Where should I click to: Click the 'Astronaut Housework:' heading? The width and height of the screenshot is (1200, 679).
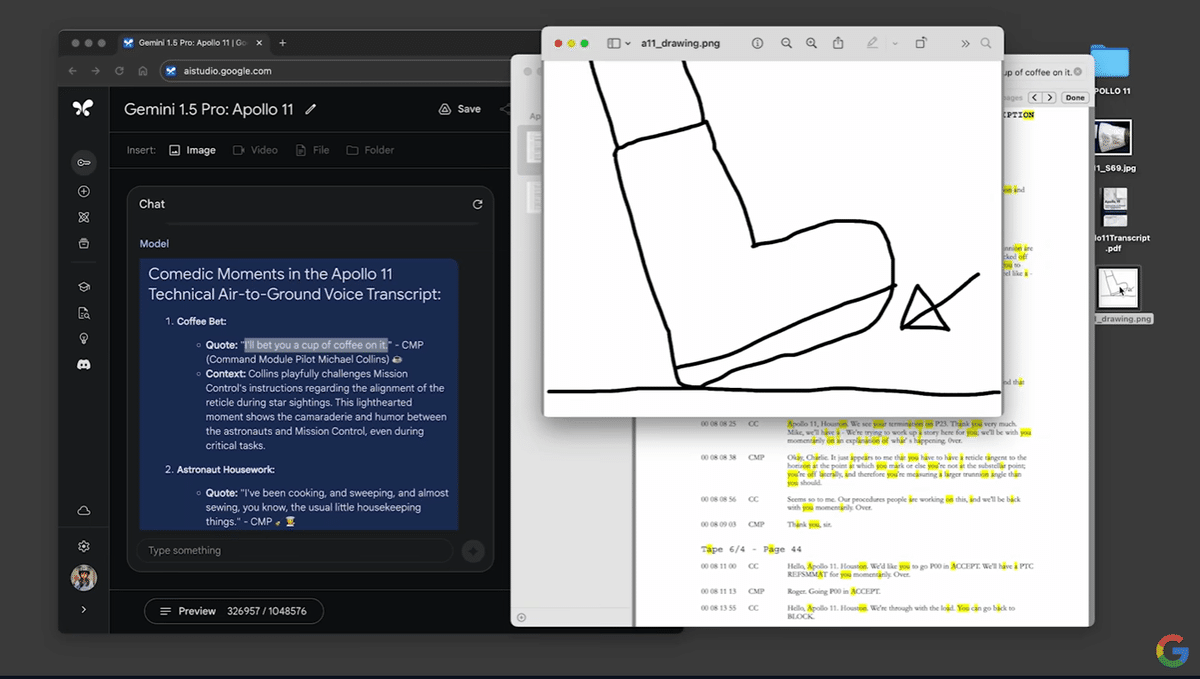(x=225, y=470)
